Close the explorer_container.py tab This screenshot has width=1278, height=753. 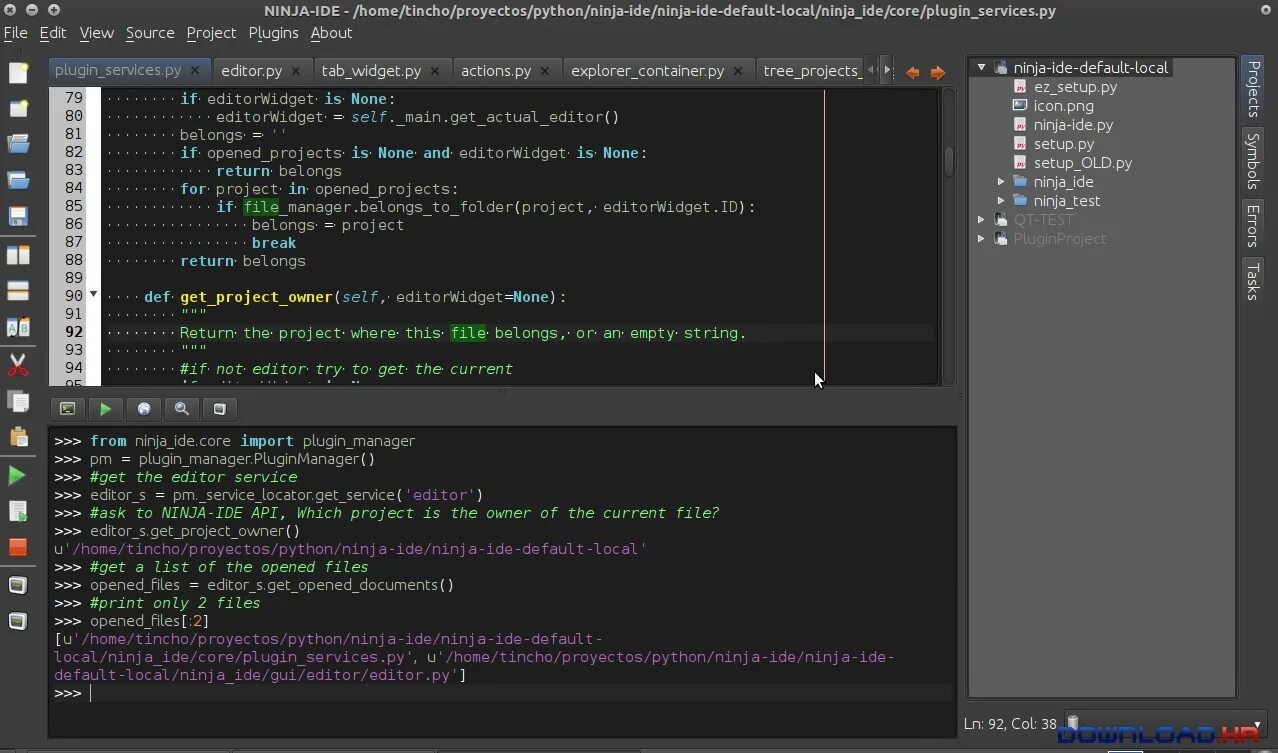[x=739, y=71]
